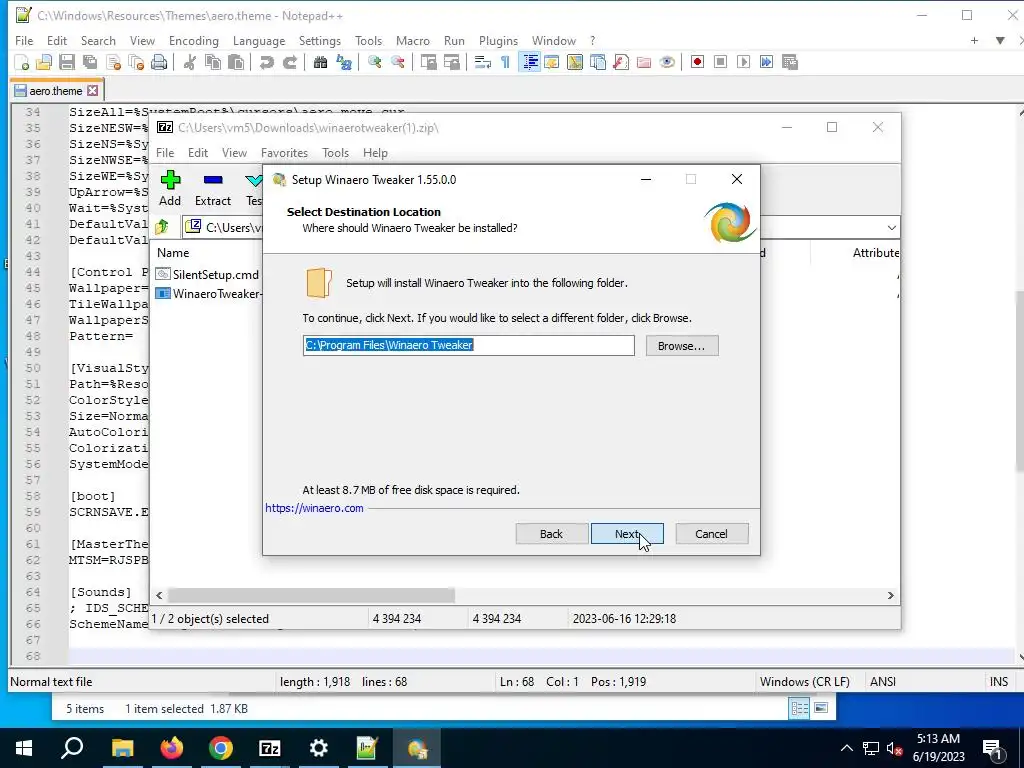The width and height of the screenshot is (1024, 768).
Task: Click the Save All toolbar icon
Action: 89,62
